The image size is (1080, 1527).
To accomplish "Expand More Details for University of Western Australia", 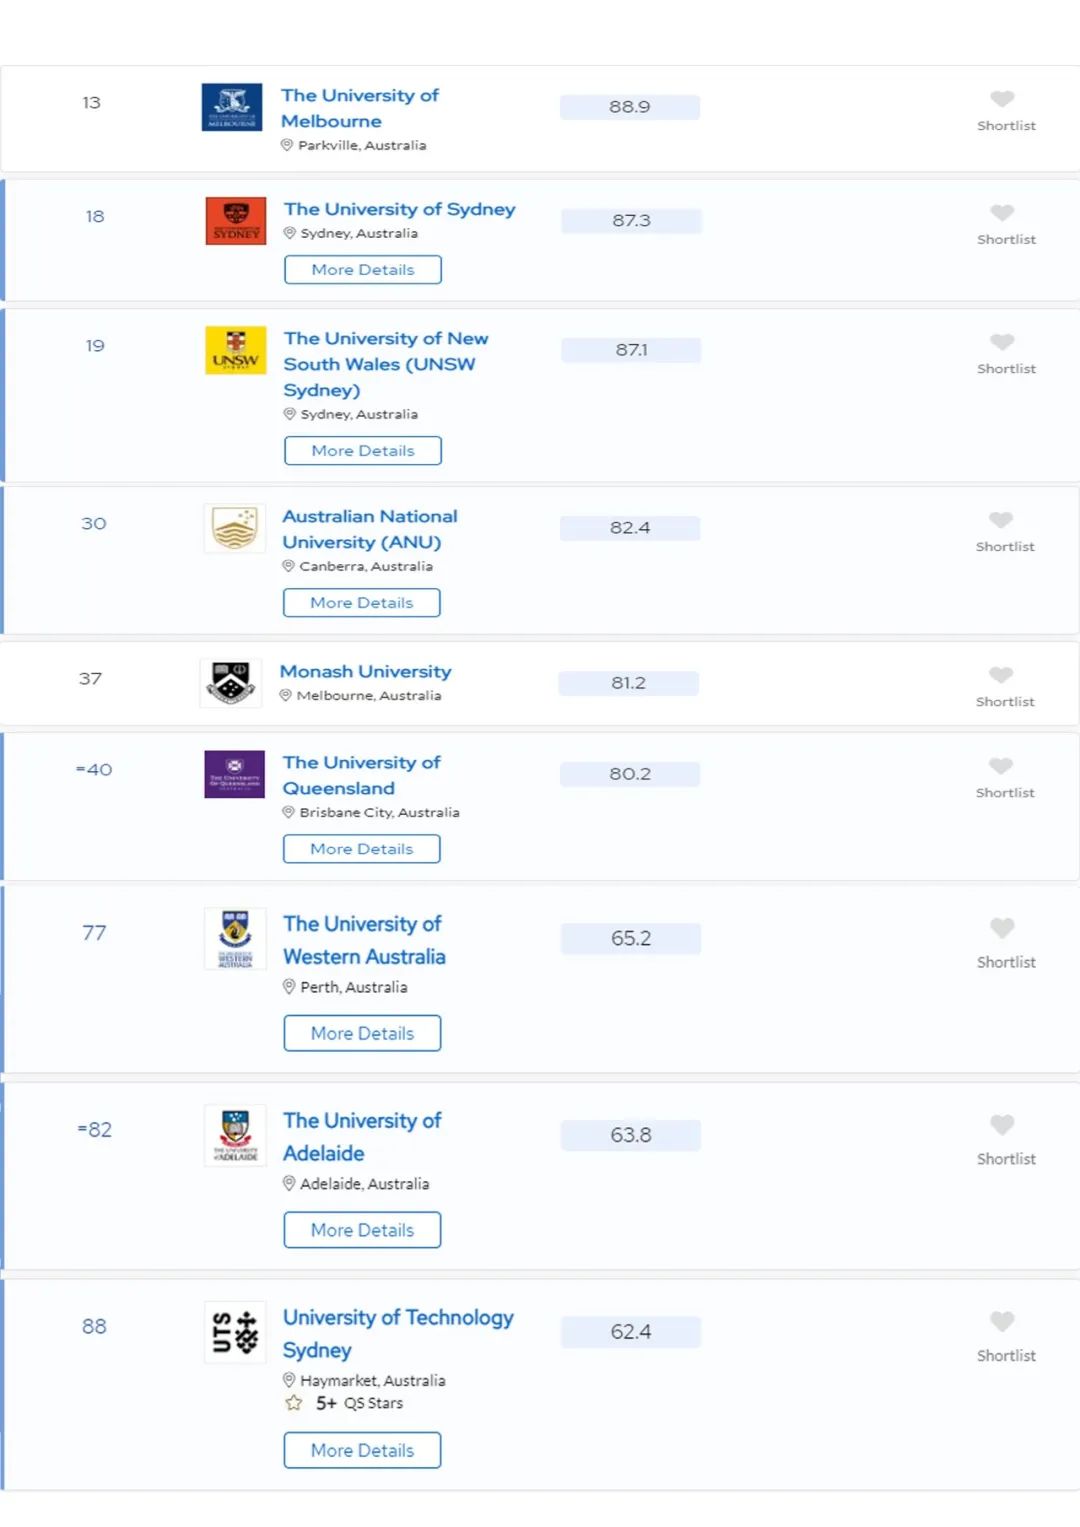I will point(362,1034).
